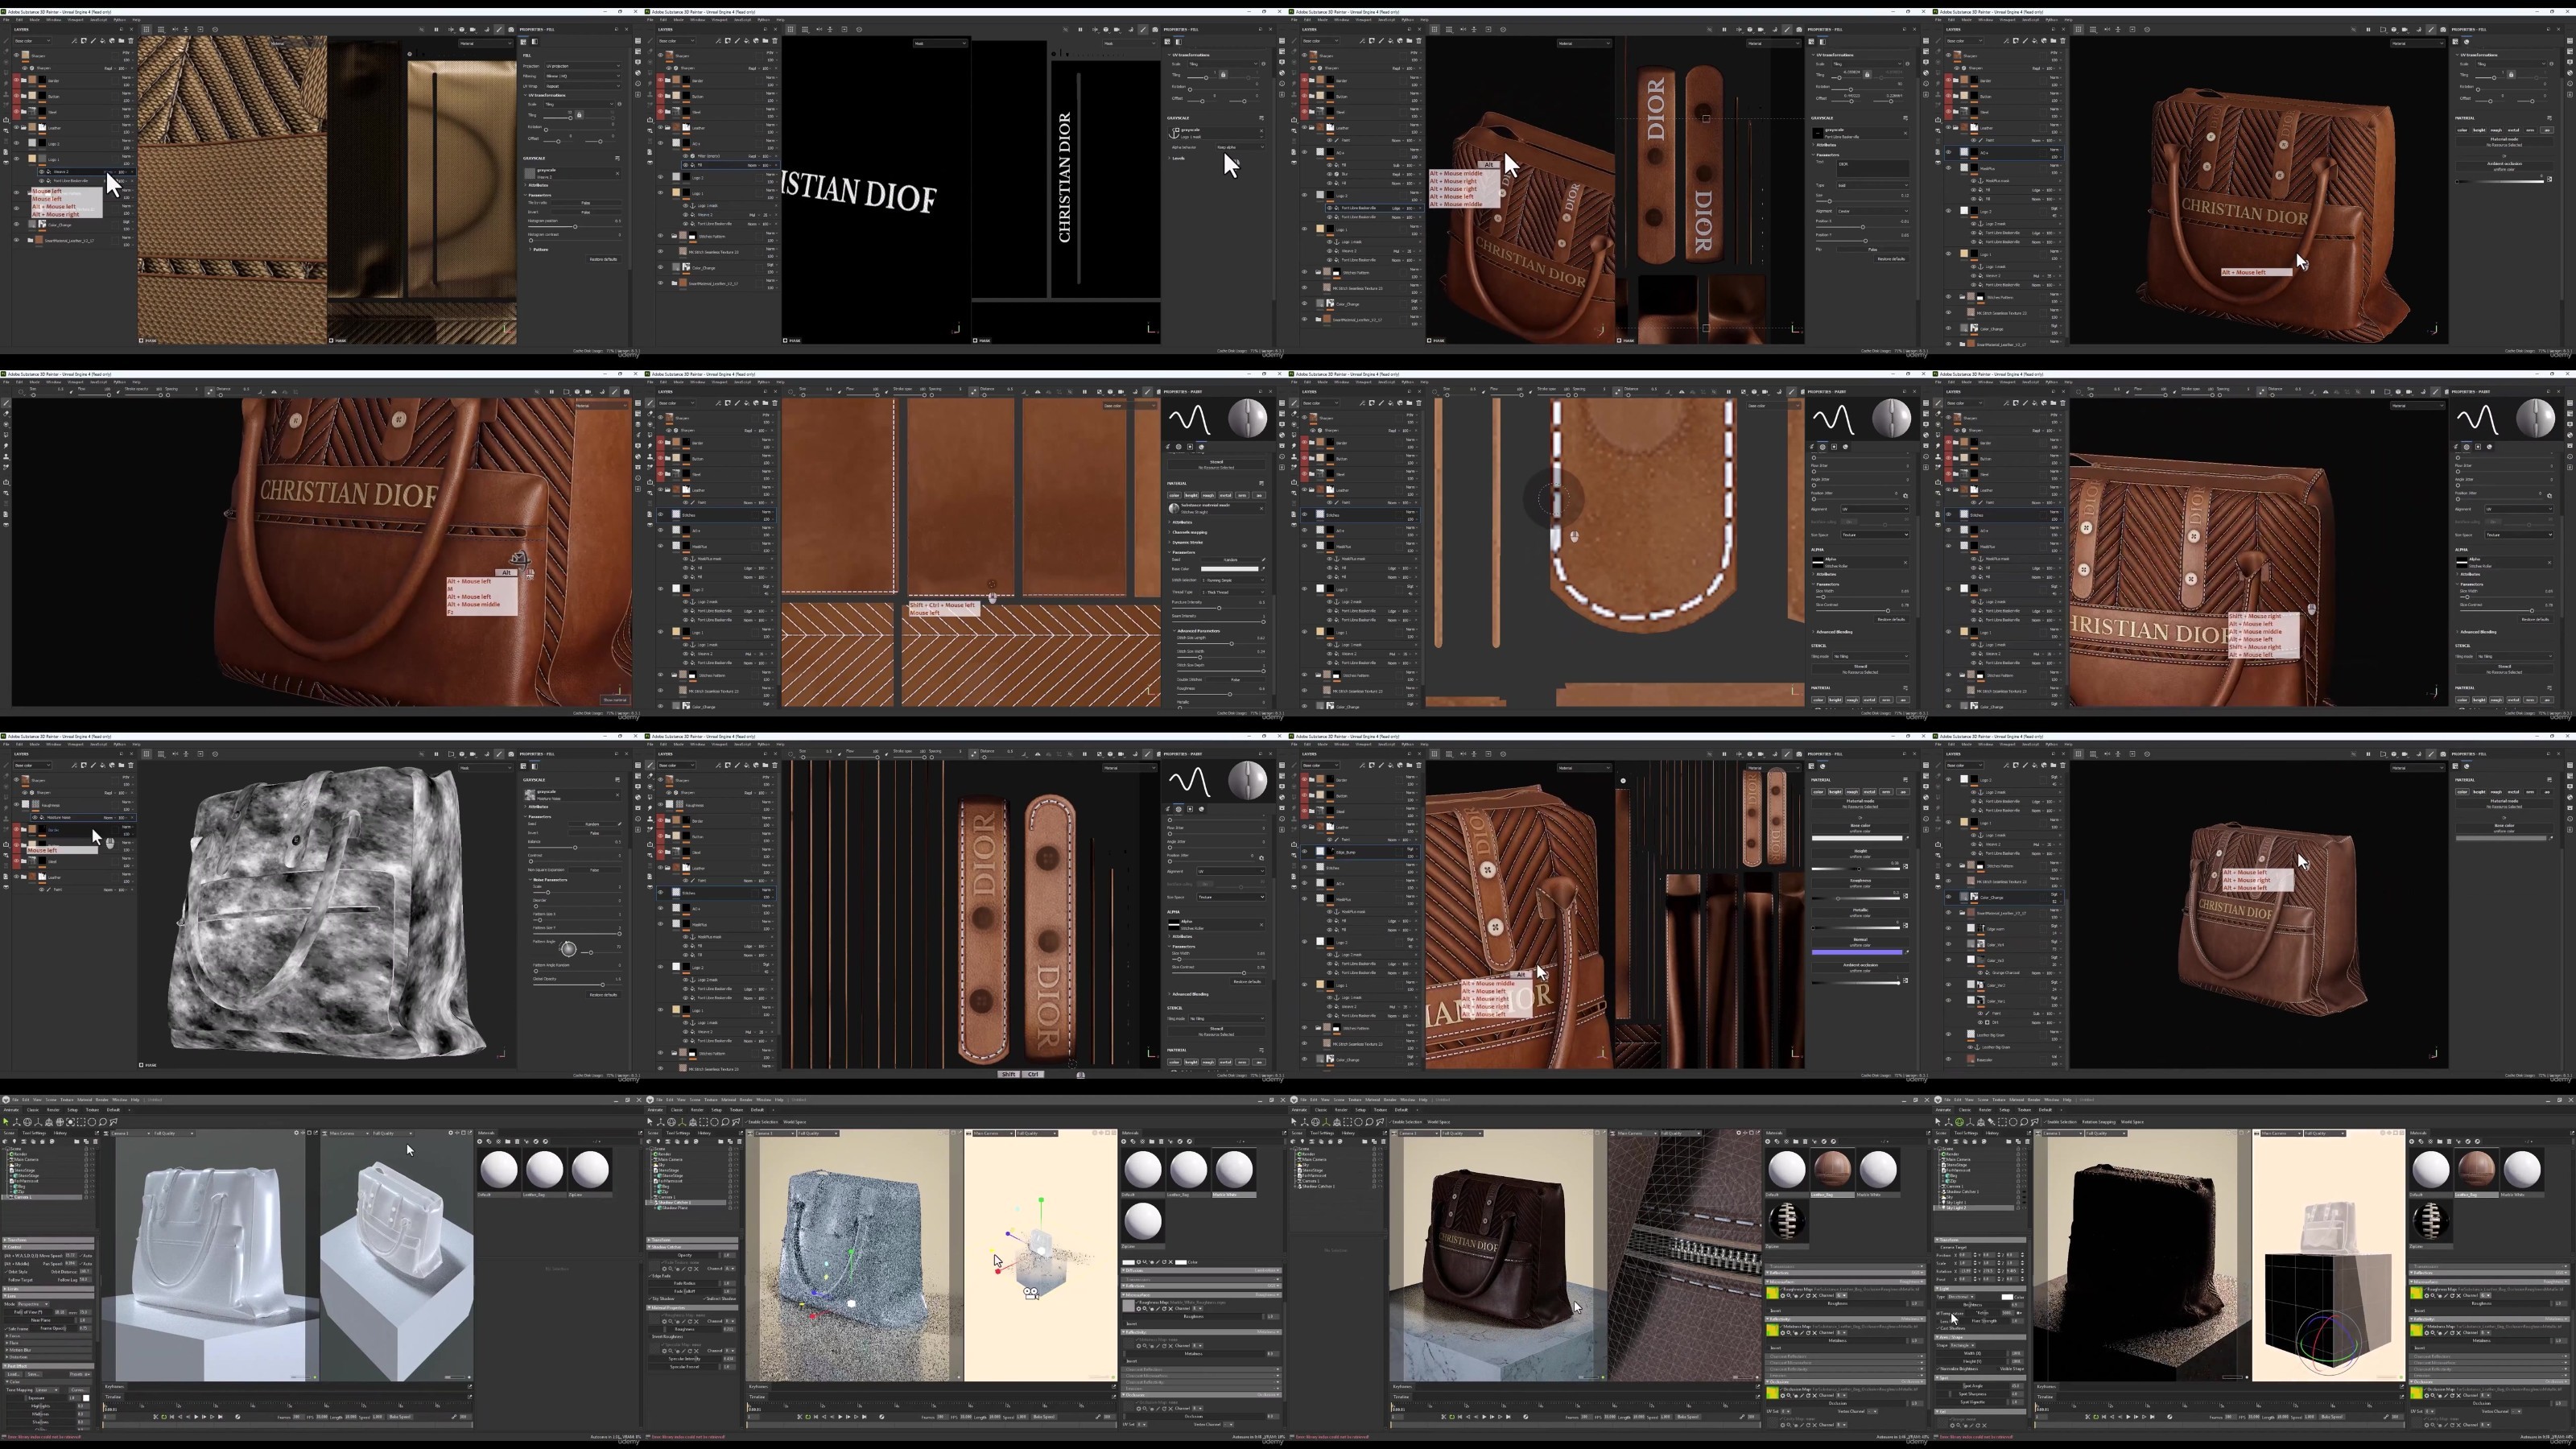Select the green highlighted Rotate tool in Toolbag
This screenshot has height=1449, width=2576.
(x=1959, y=1122)
